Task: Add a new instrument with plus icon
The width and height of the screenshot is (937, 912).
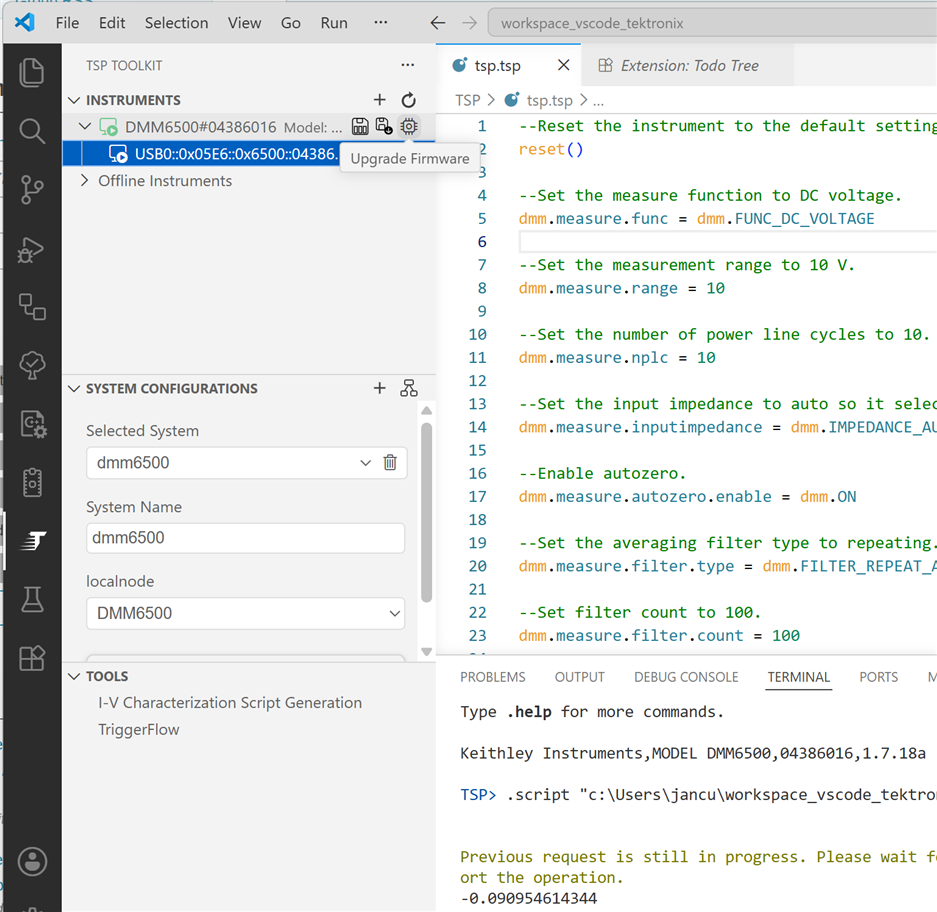Action: [x=379, y=100]
